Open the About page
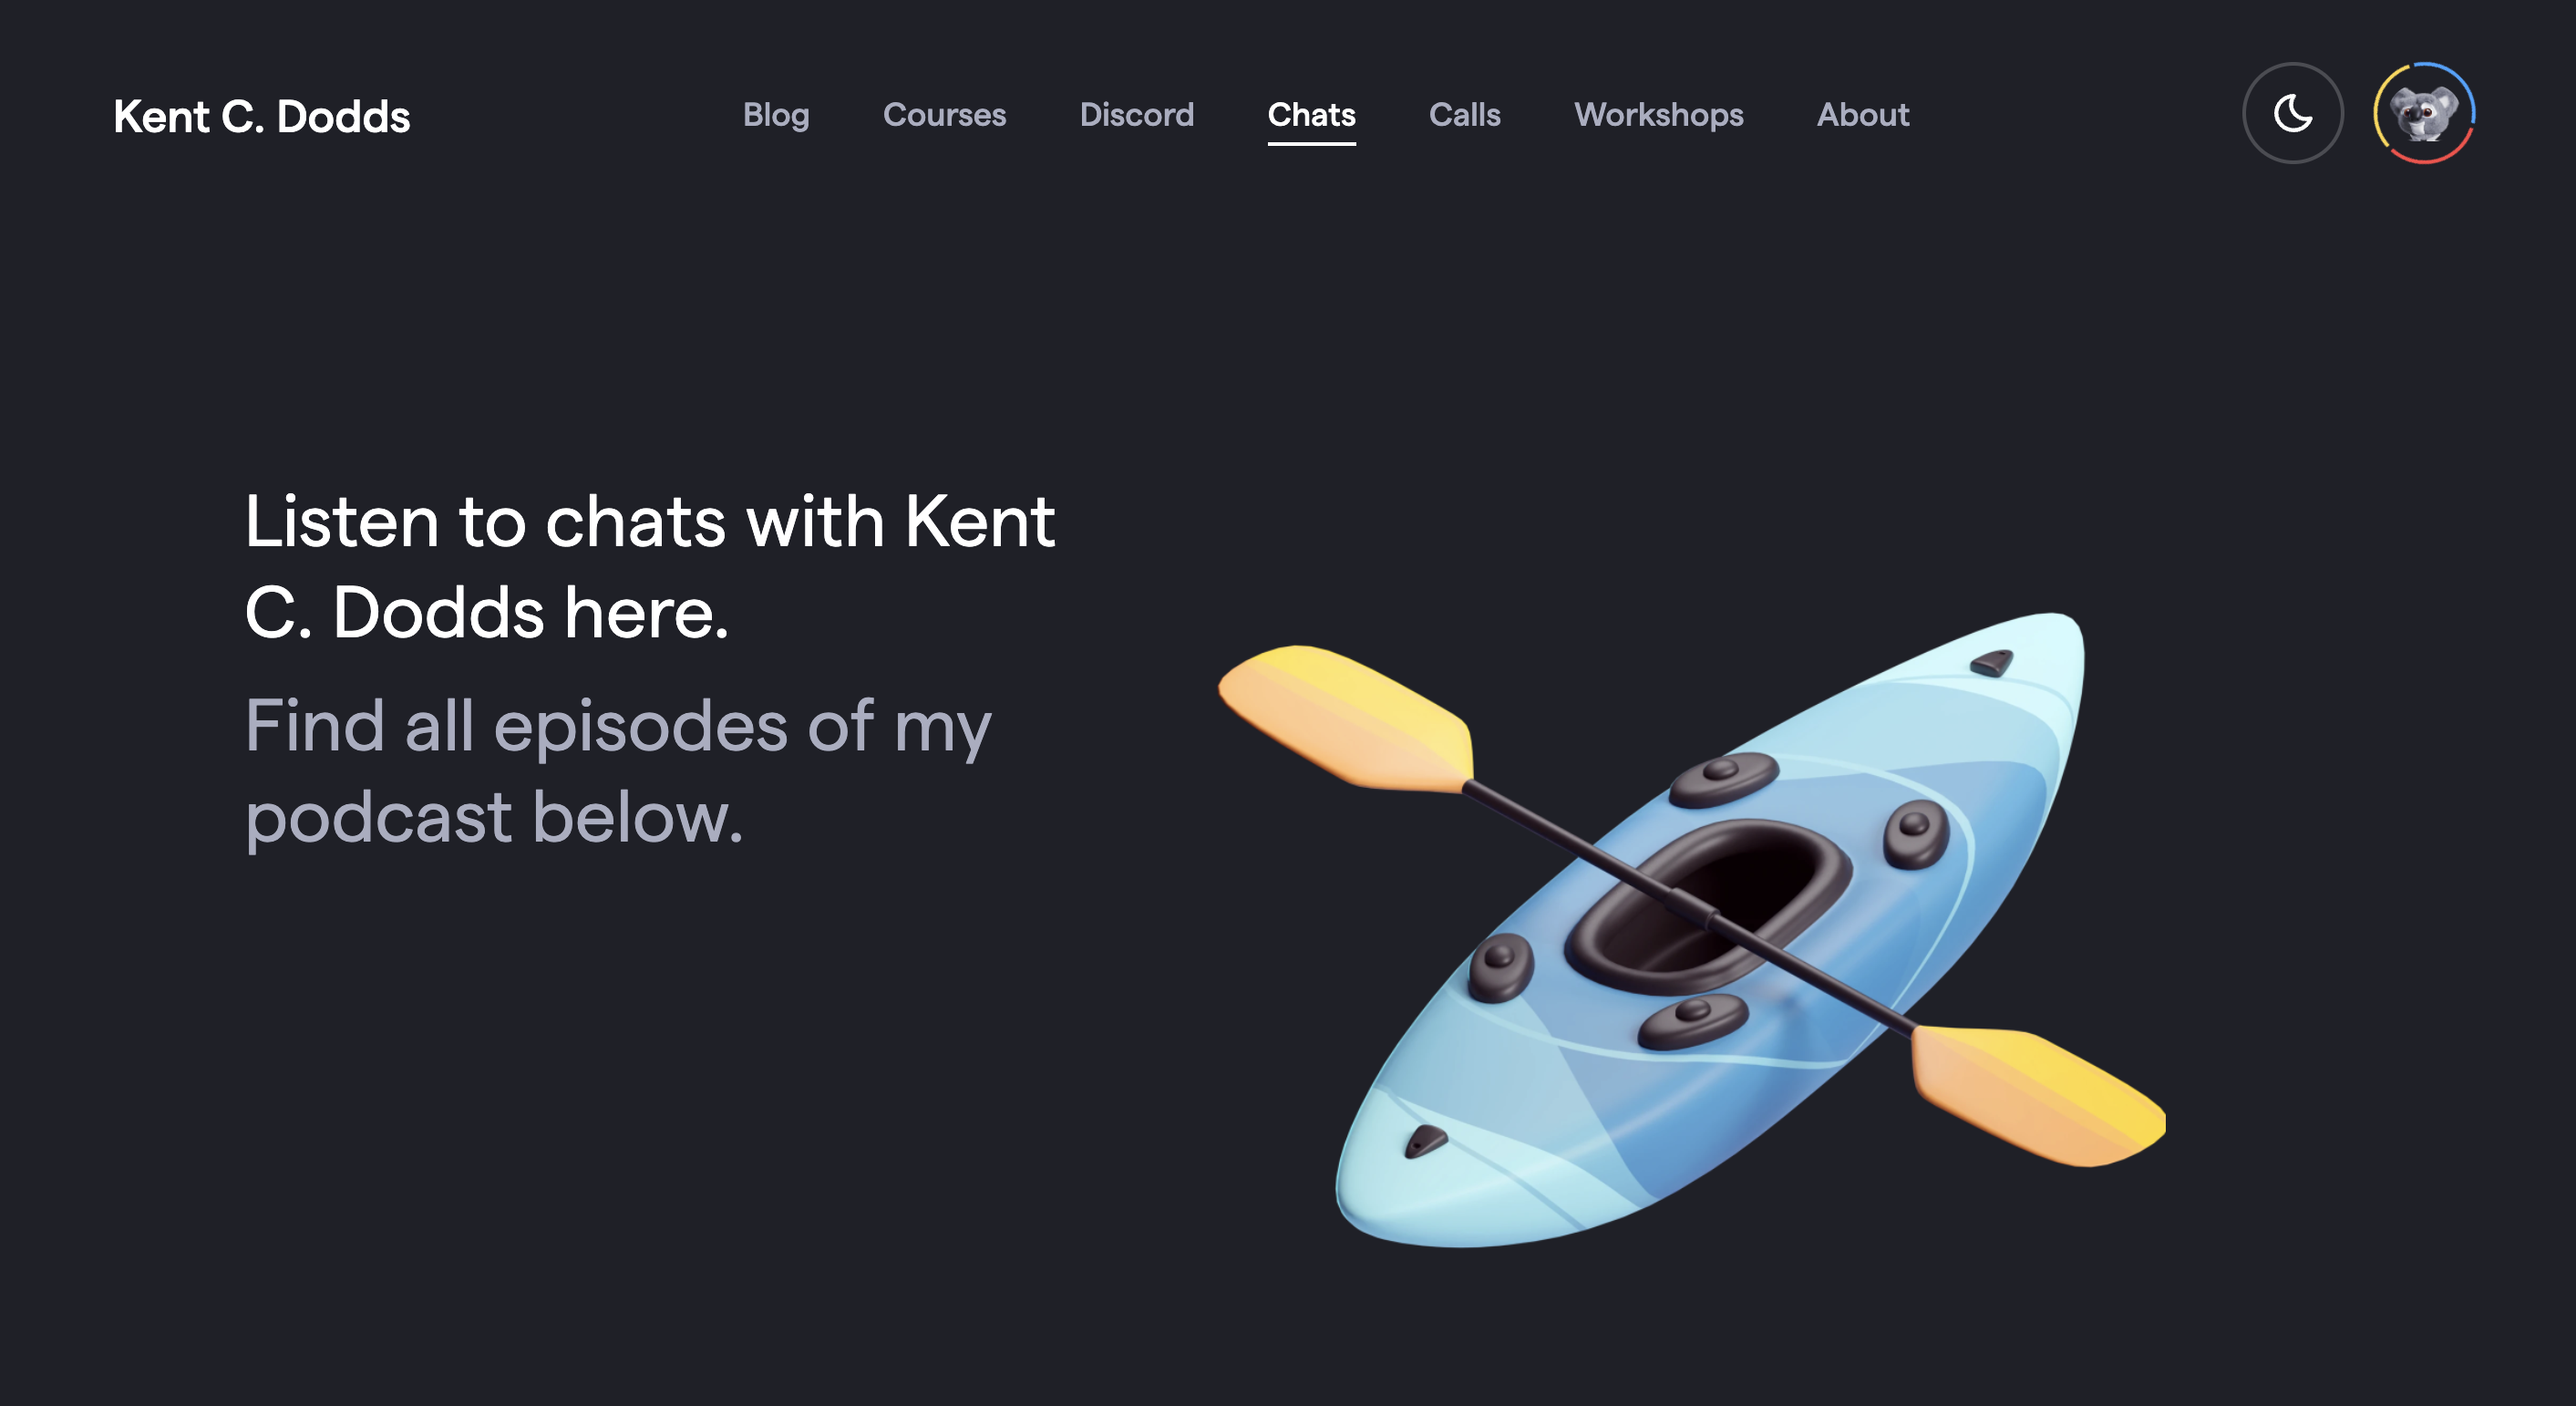This screenshot has height=1406, width=2576. point(1863,115)
